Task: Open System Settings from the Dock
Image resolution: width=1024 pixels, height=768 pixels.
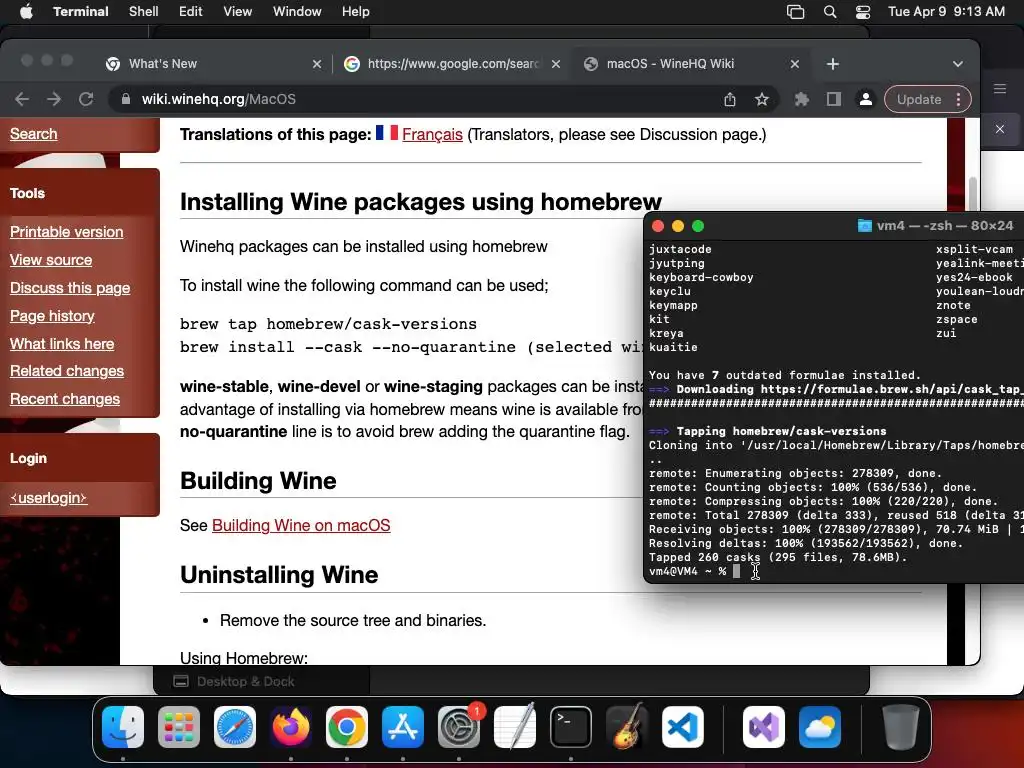Action: pos(458,727)
